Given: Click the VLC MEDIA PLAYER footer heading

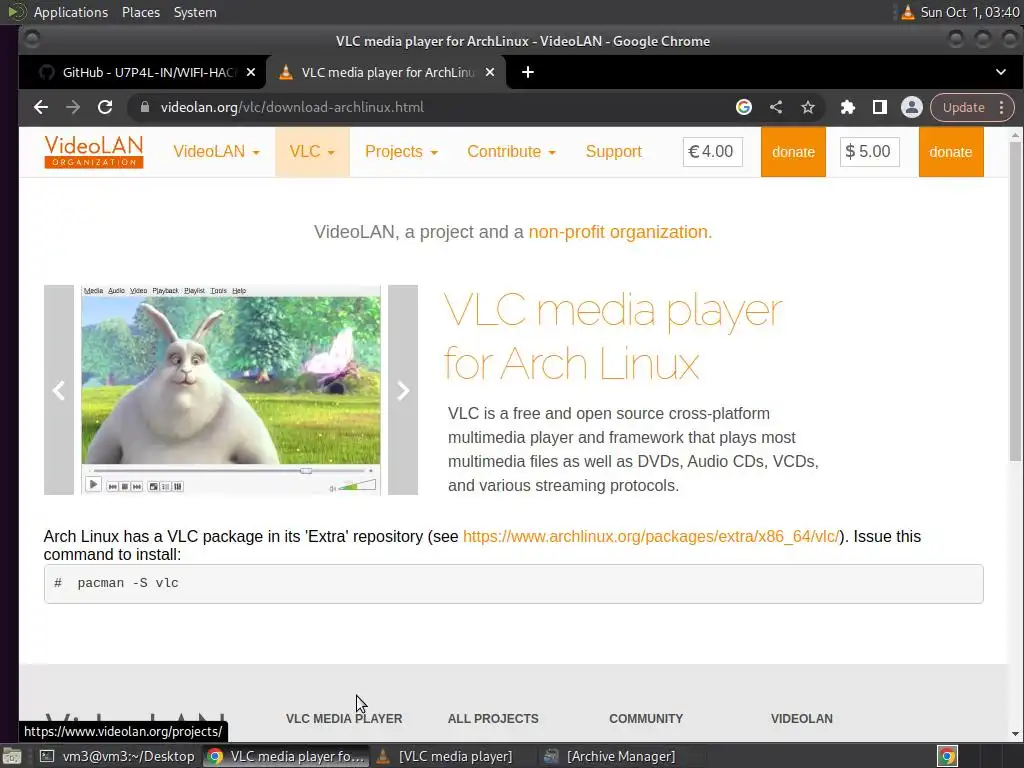Looking at the screenshot, I should (344, 718).
